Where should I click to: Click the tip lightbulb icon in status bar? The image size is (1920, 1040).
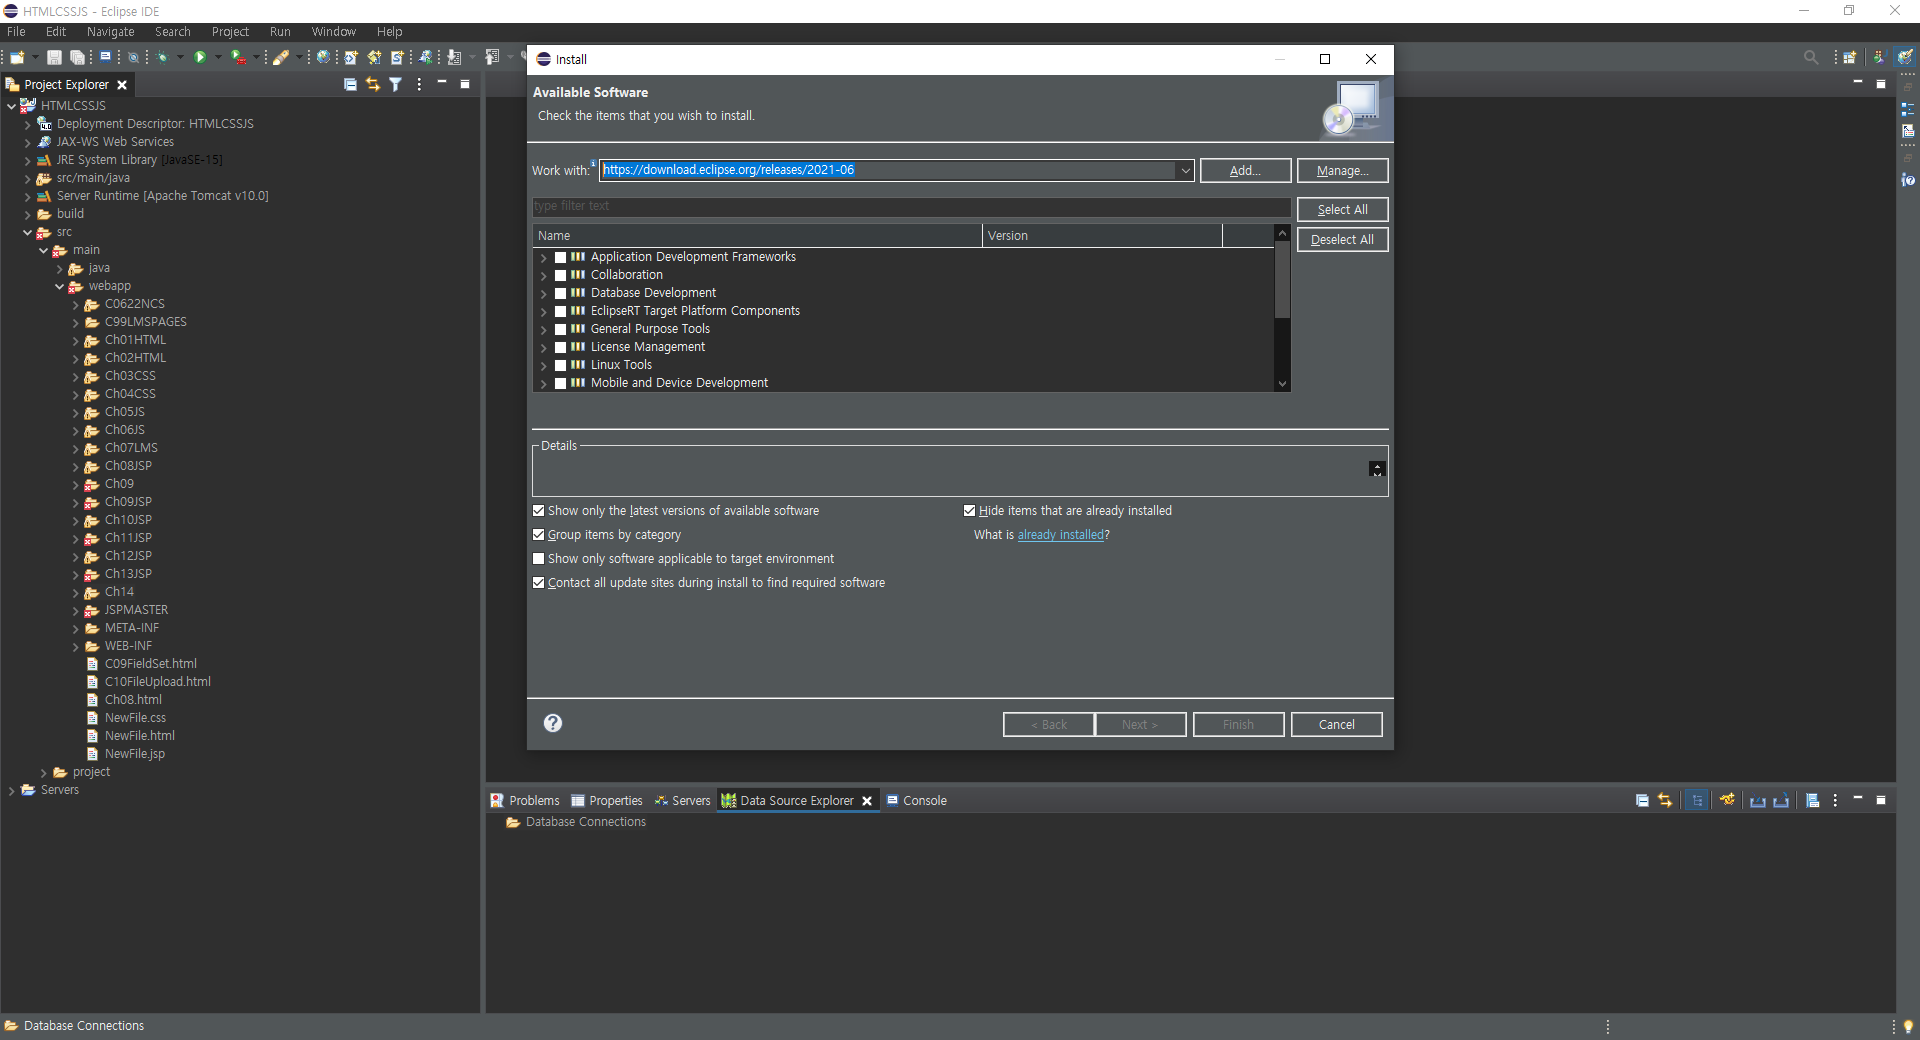(x=1908, y=1026)
